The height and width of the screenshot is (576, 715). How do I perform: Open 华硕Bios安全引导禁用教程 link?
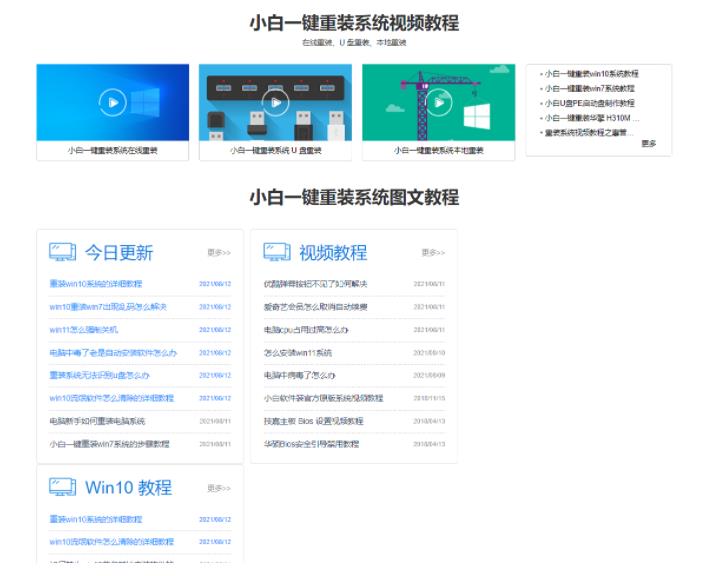311,444
